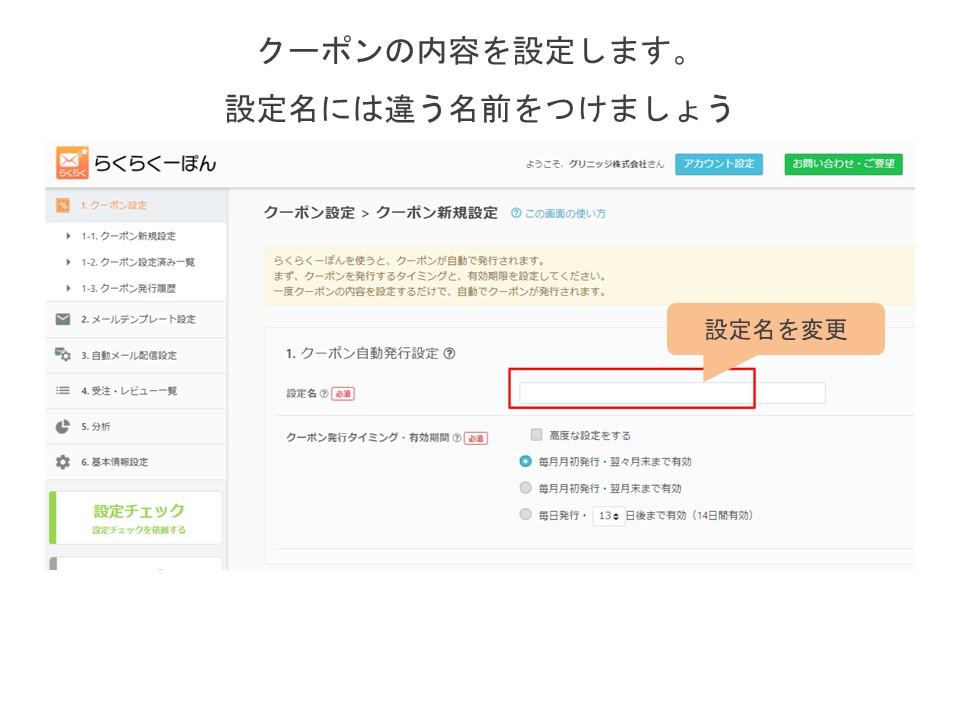This screenshot has height=720, width=960.
Task: Click the orders and reviews list icon
Action: [x=63, y=391]
